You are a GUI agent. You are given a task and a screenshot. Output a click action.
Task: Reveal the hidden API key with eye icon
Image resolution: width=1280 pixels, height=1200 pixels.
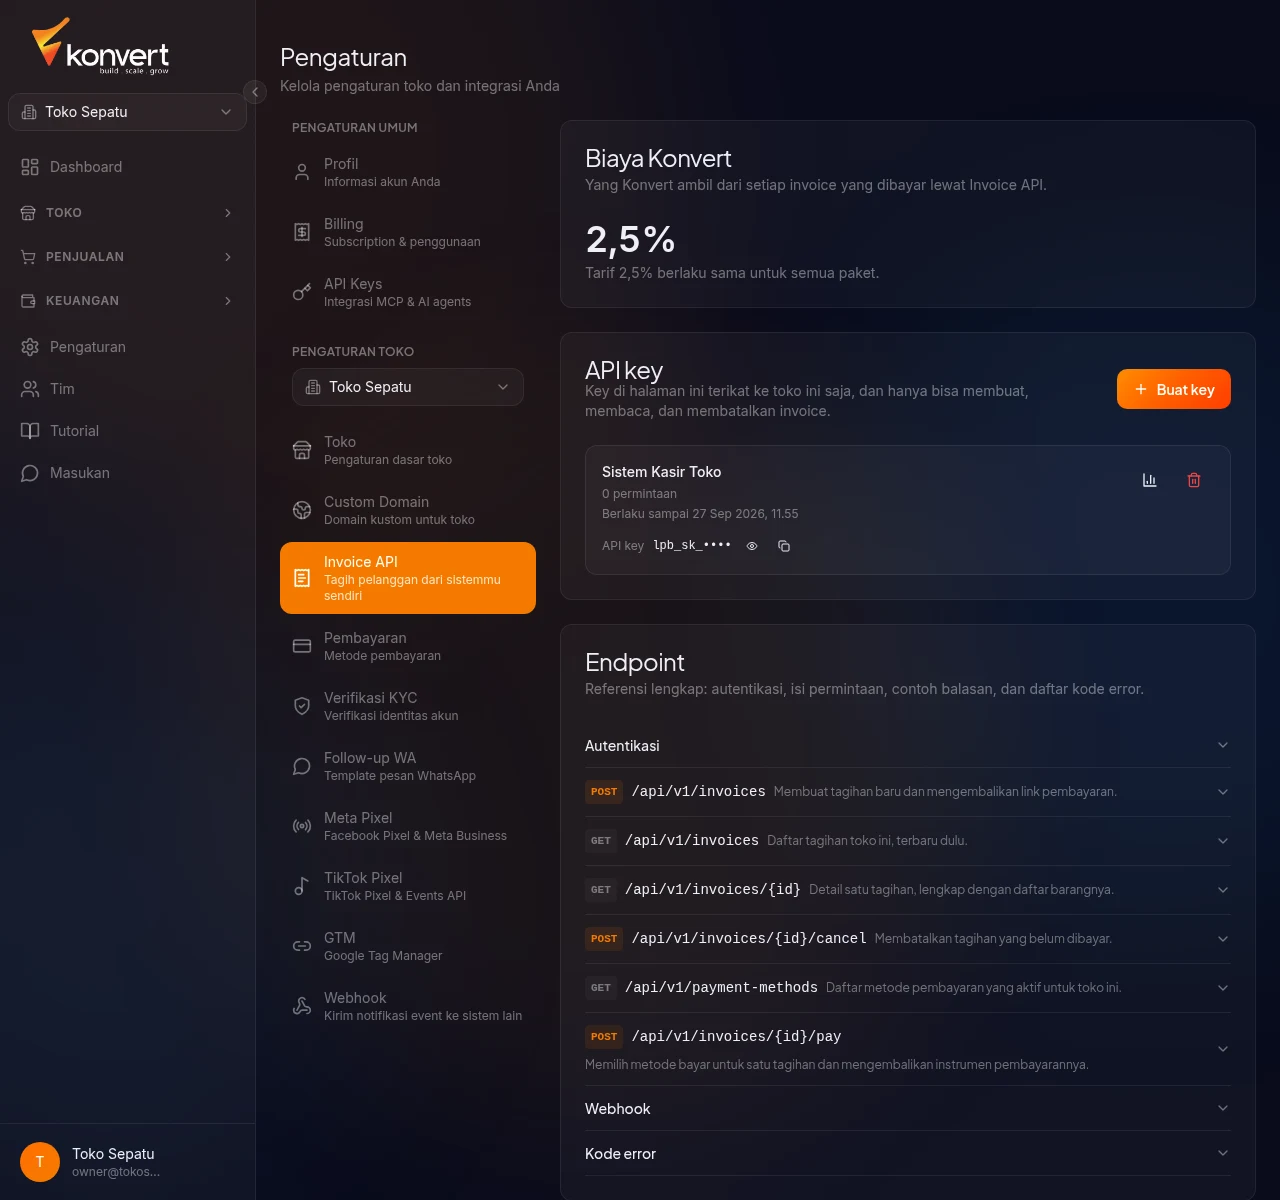pos(752,546)
